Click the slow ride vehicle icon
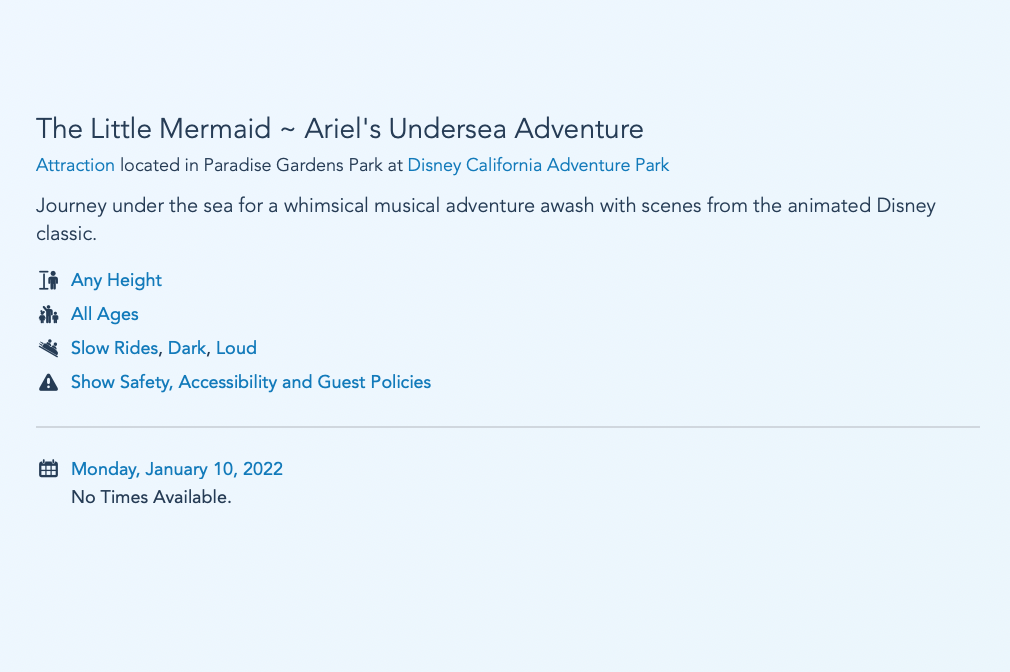The image size is (1010, 672). [48, 348]
